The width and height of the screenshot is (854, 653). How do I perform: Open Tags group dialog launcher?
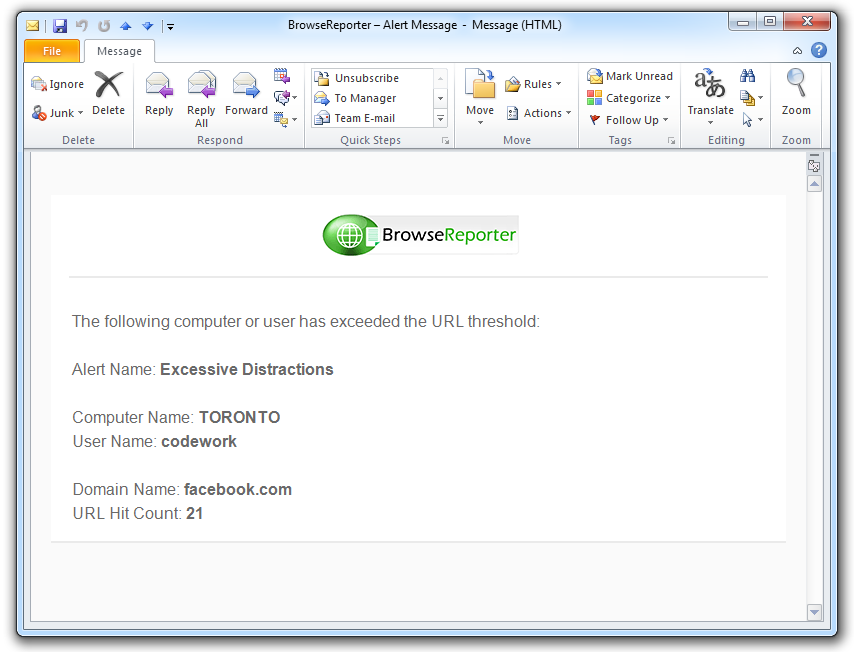pos(672,141)
